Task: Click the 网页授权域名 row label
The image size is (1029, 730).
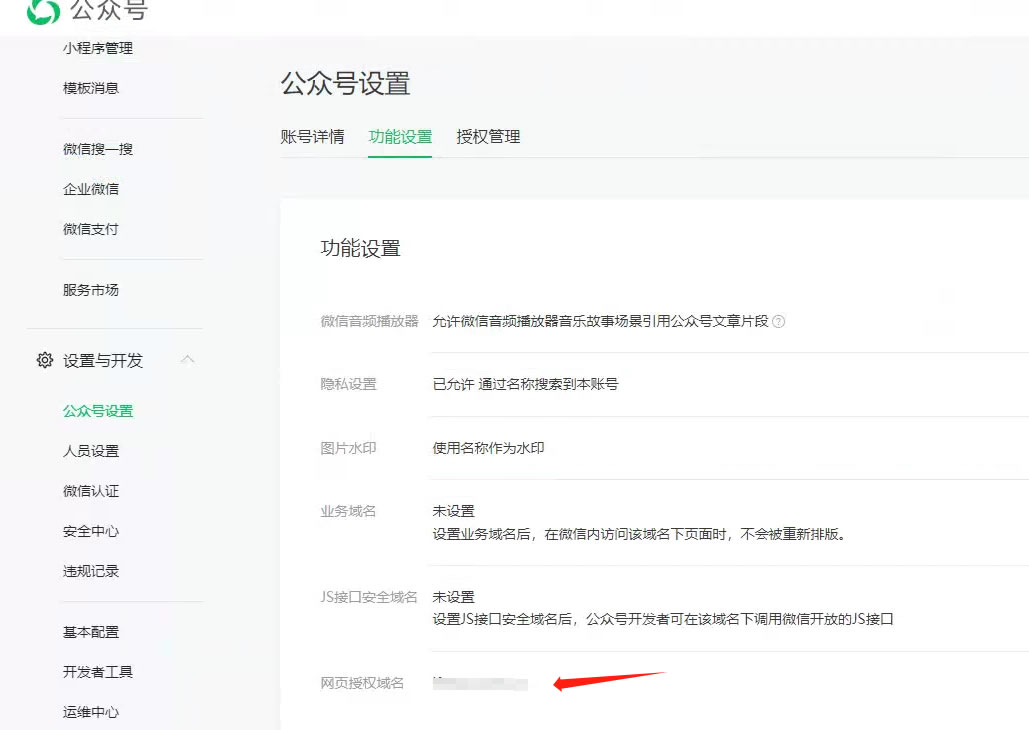Action: (362, 683)
